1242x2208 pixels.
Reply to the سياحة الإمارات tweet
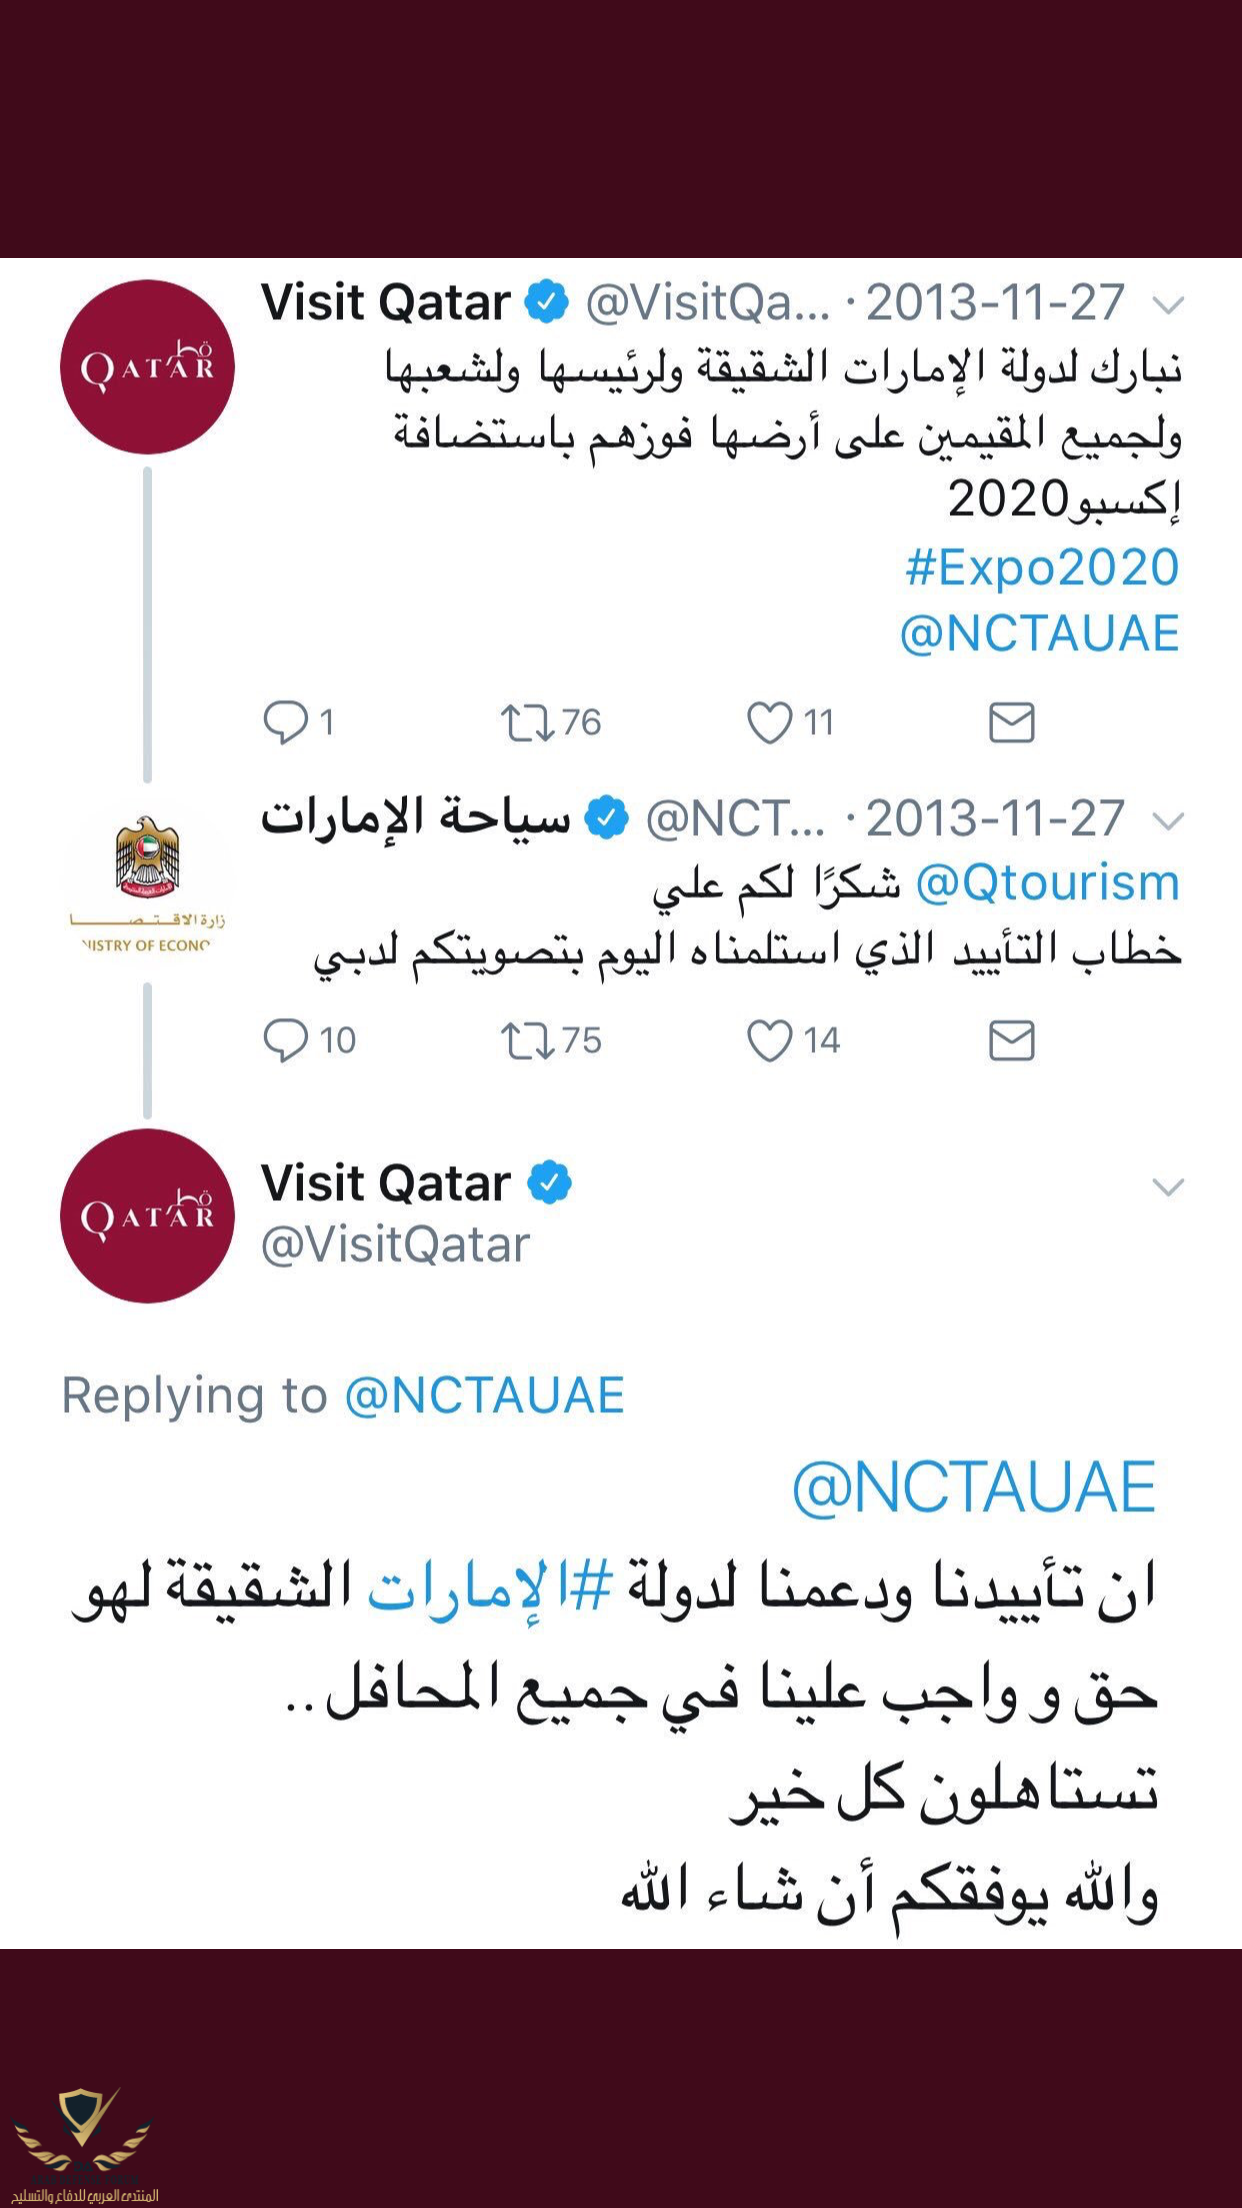tap(286, 1040)
